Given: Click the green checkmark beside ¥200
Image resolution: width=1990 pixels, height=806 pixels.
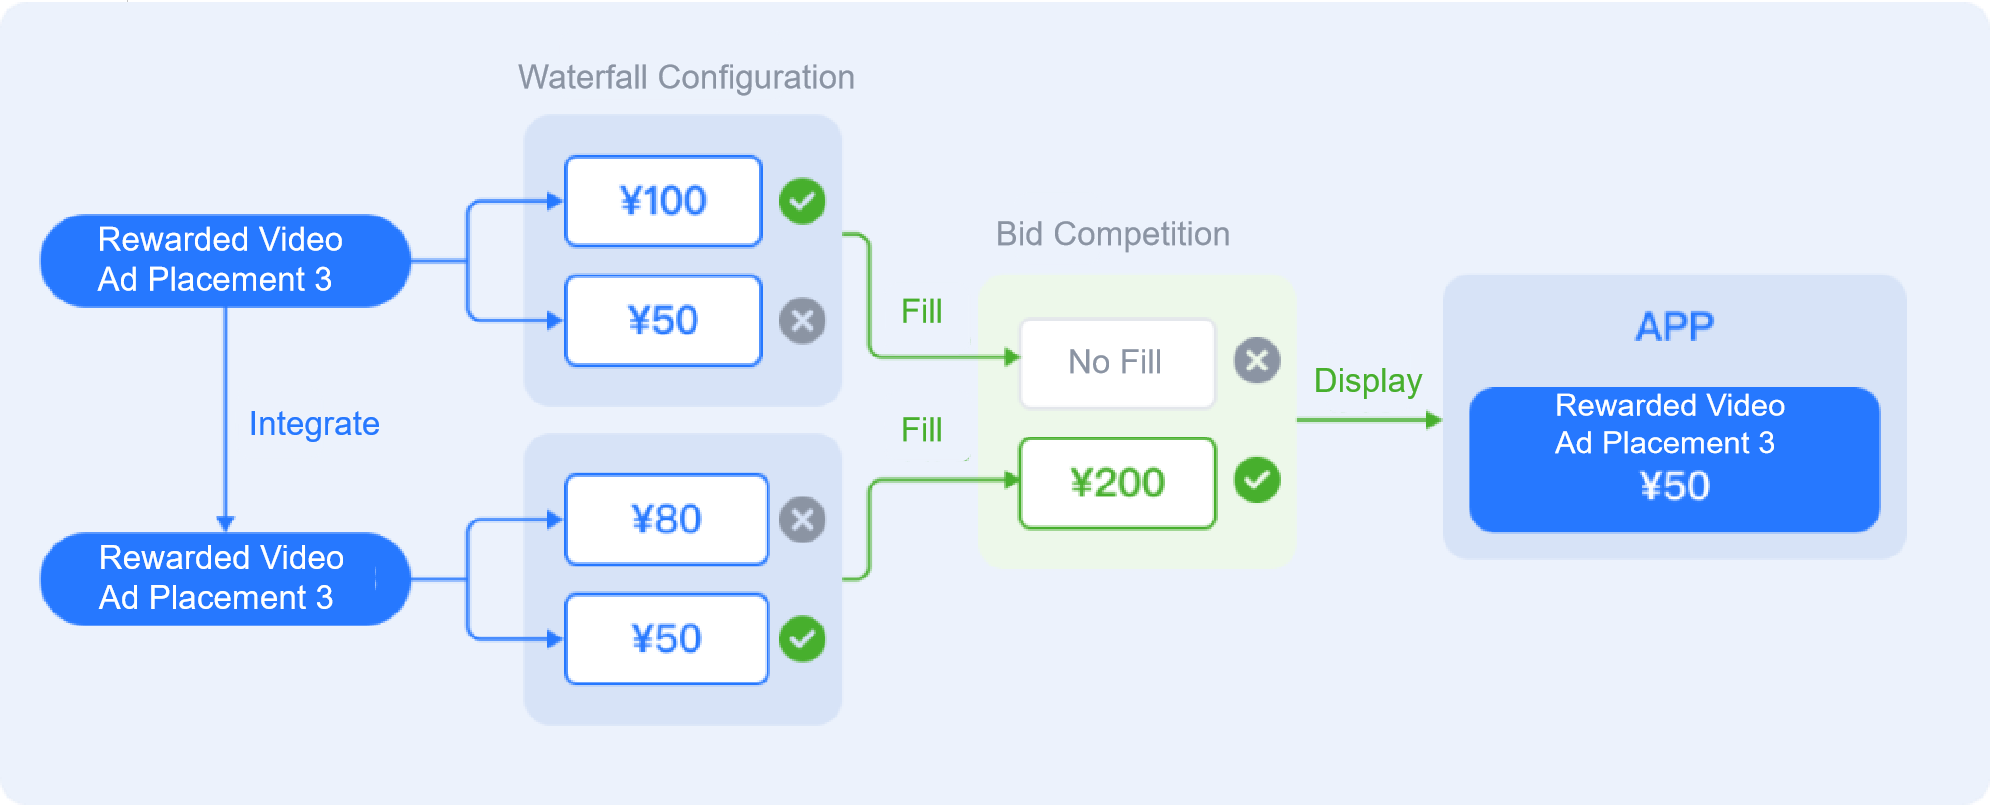Looking at the screenshot, I should 1257,480.
